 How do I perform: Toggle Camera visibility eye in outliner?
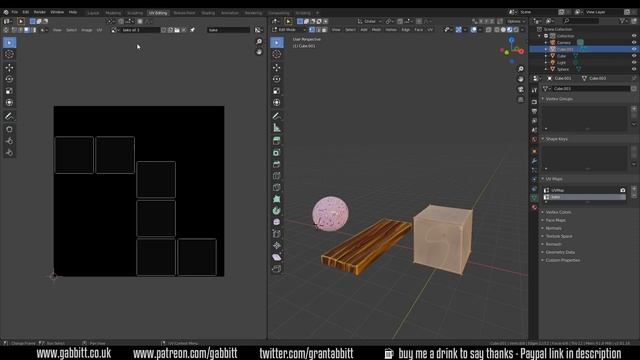(x=634, y=42)
